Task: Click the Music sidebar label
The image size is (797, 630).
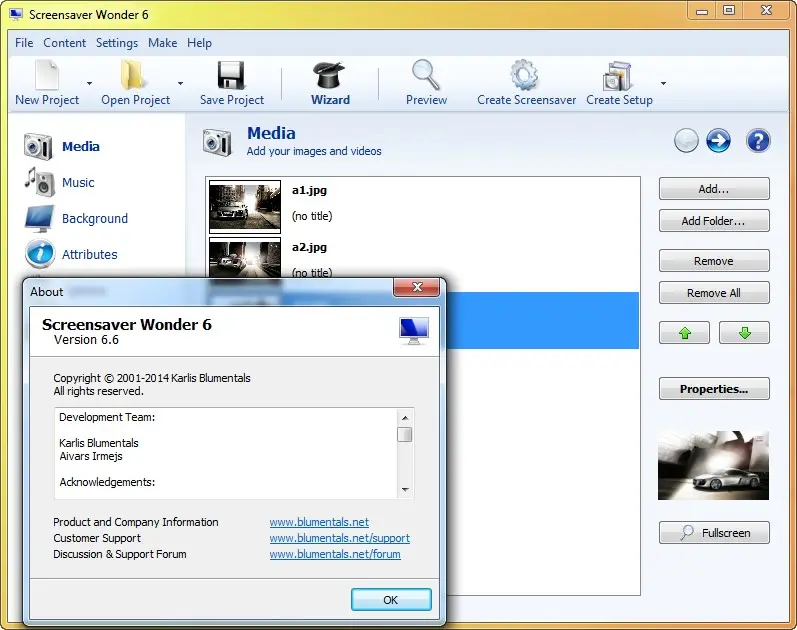Action: [x=78, y=183]
